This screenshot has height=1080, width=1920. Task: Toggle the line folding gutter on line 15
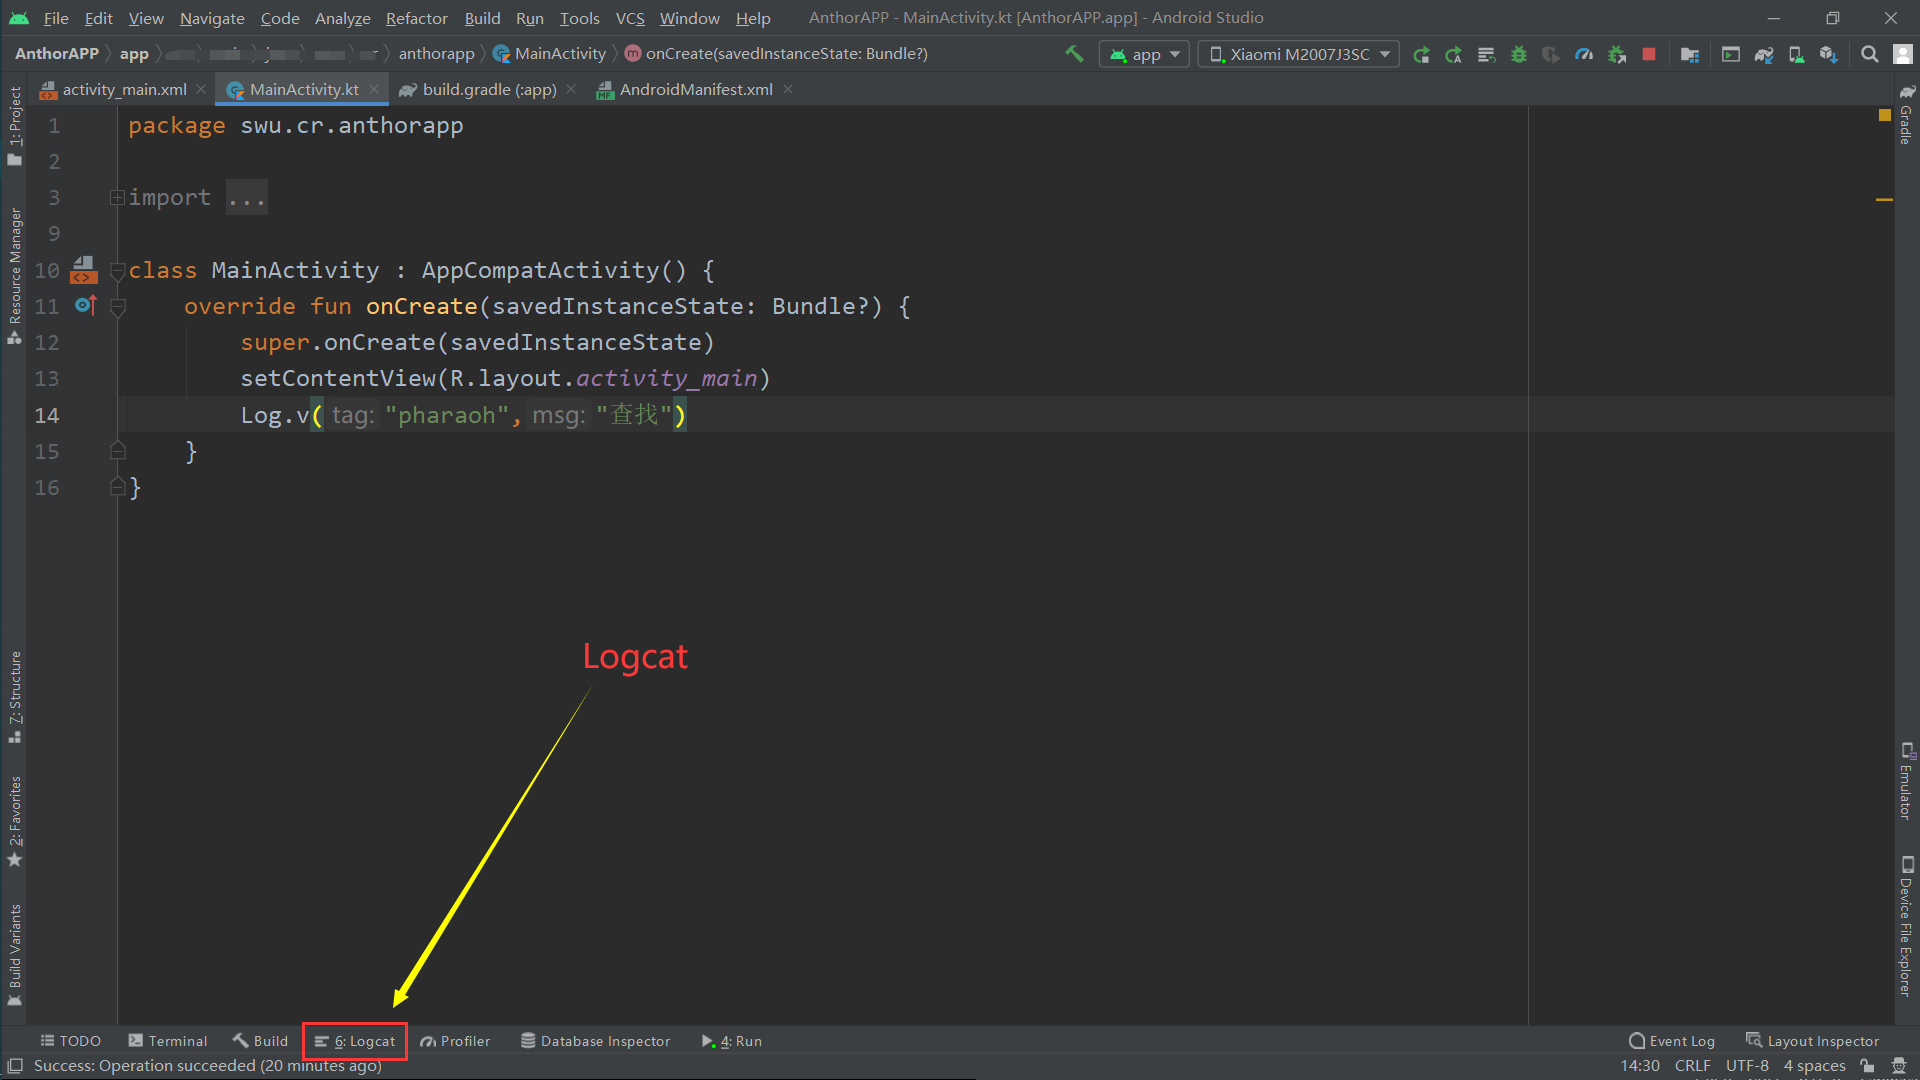[x=116, y=452]
